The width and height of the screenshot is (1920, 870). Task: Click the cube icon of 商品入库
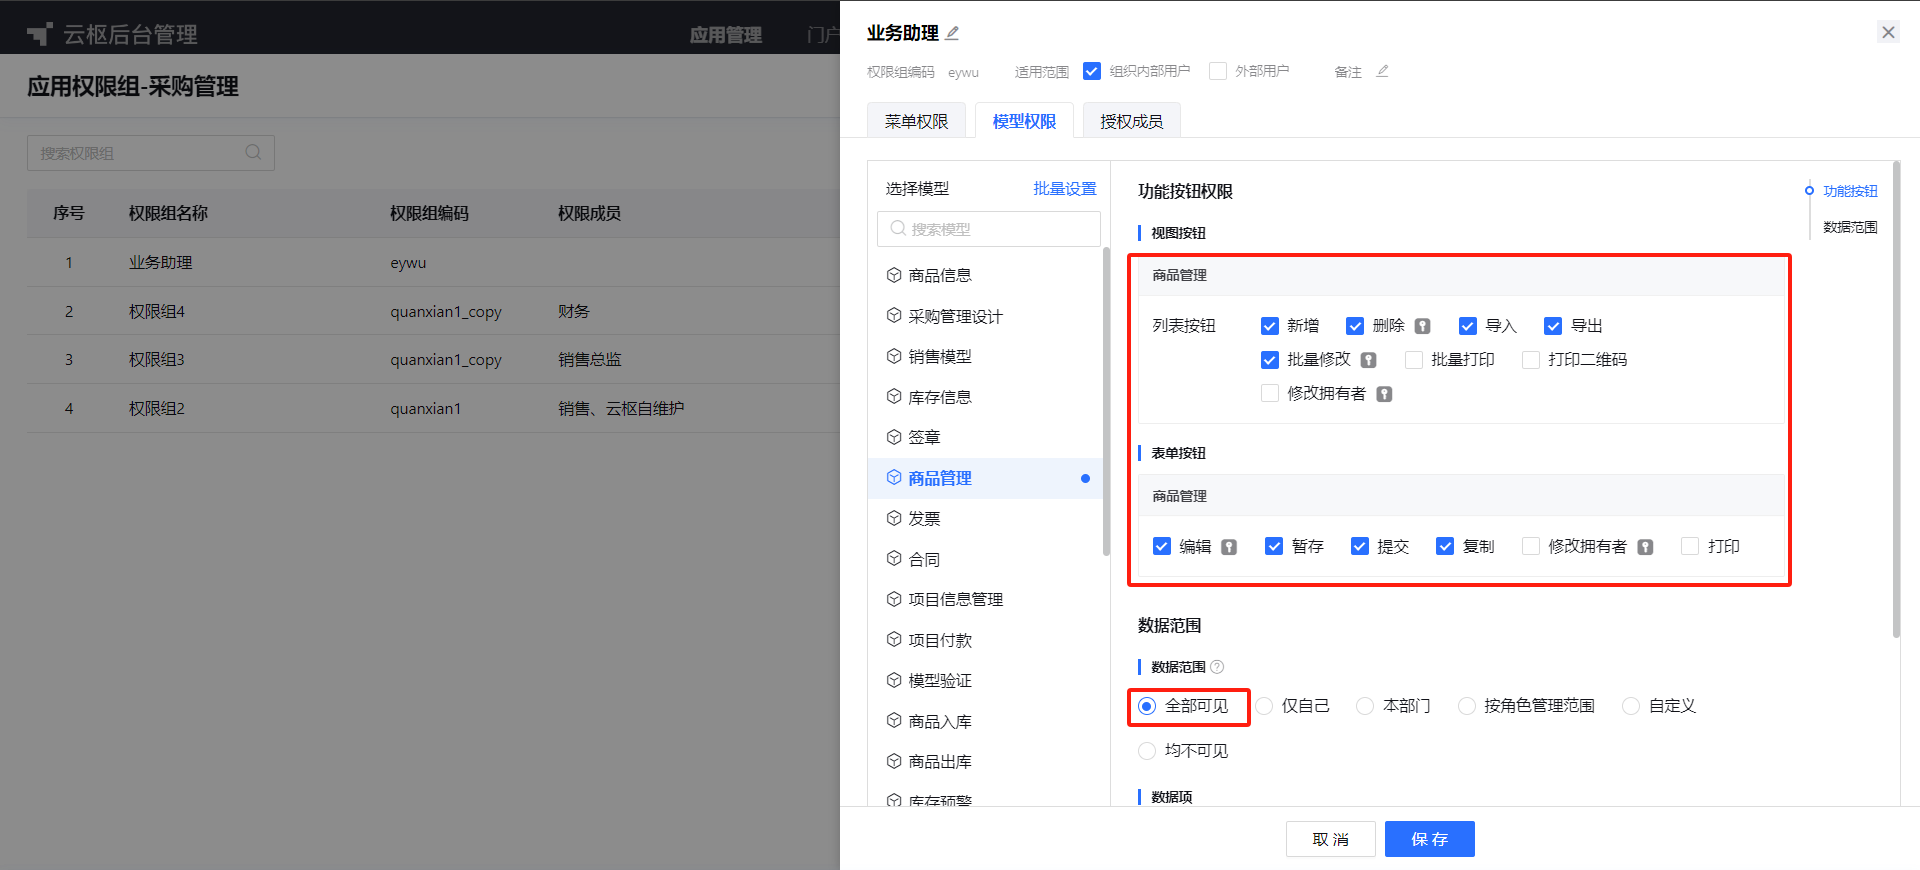(x=894, y=721)
